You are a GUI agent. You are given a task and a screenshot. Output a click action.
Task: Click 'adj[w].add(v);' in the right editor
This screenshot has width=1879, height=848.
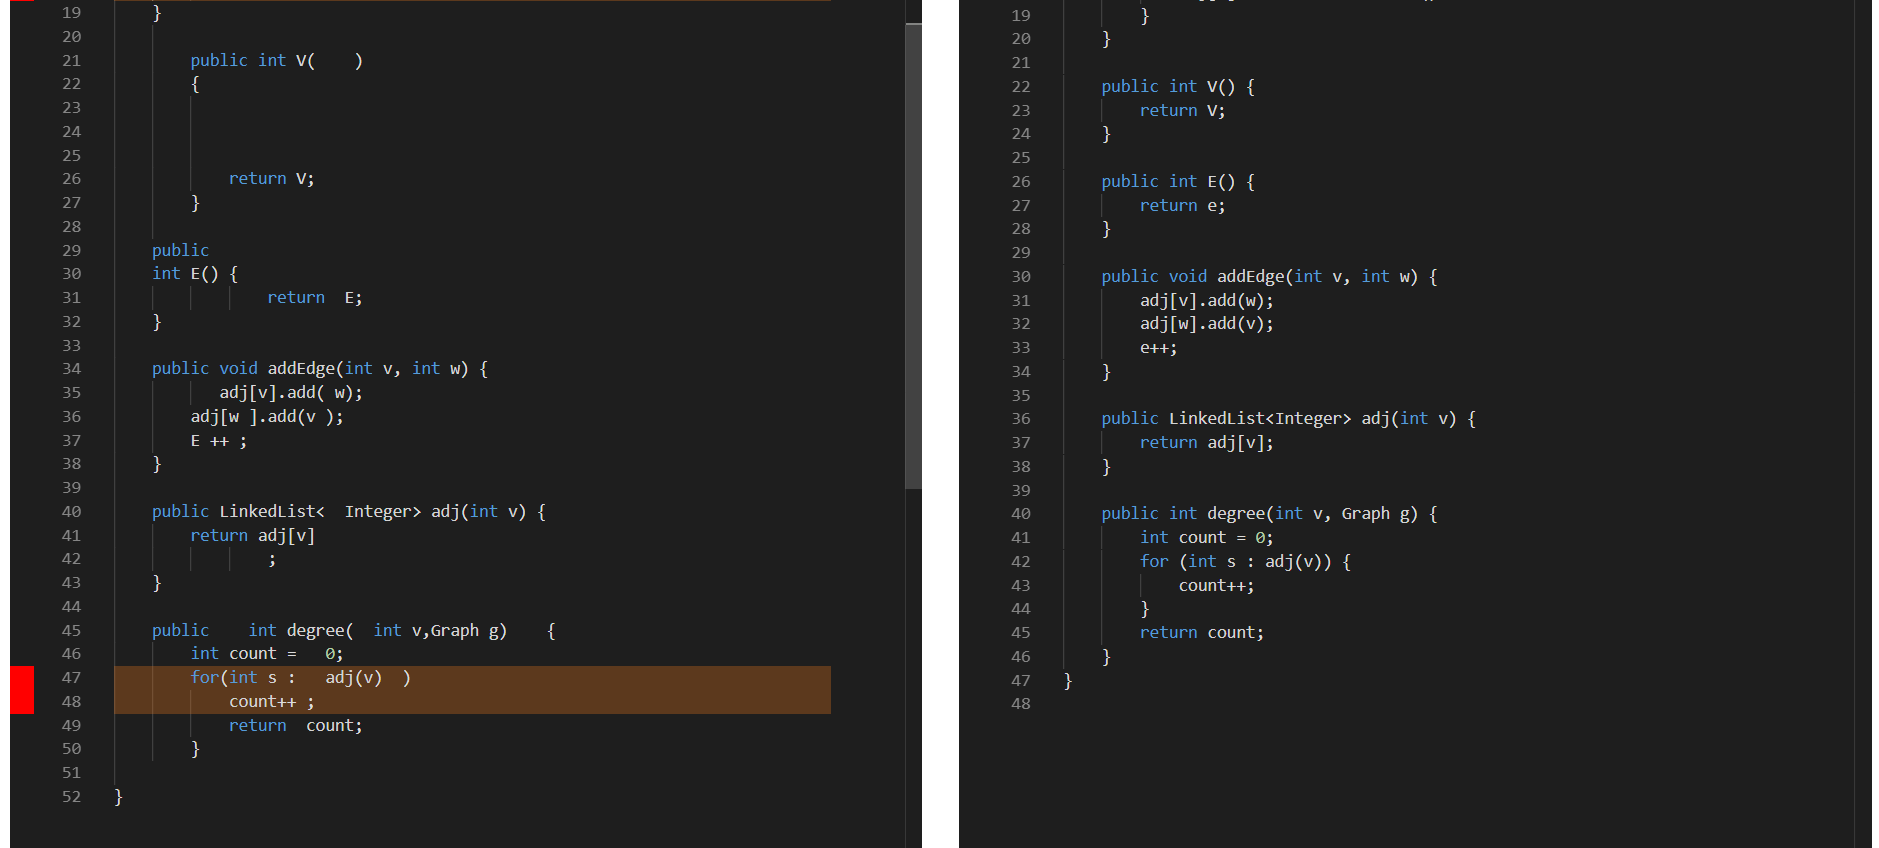coord(1206,324)
